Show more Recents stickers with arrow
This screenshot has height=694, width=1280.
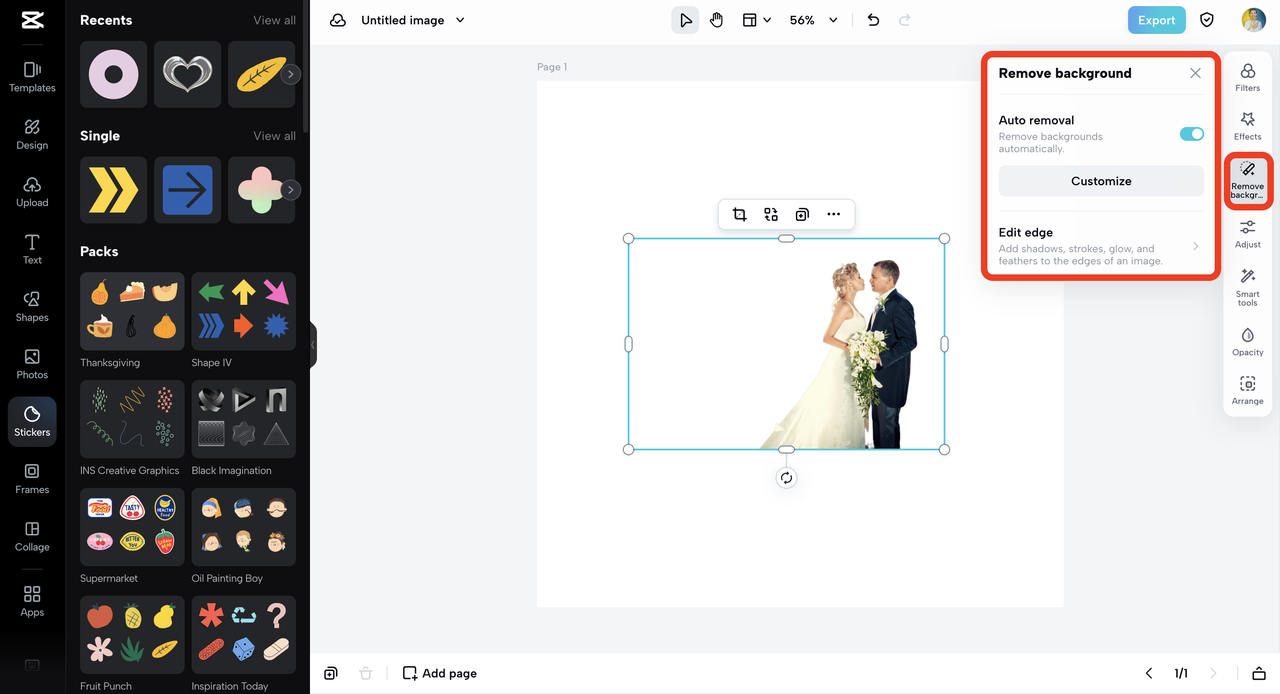(291, 74)
